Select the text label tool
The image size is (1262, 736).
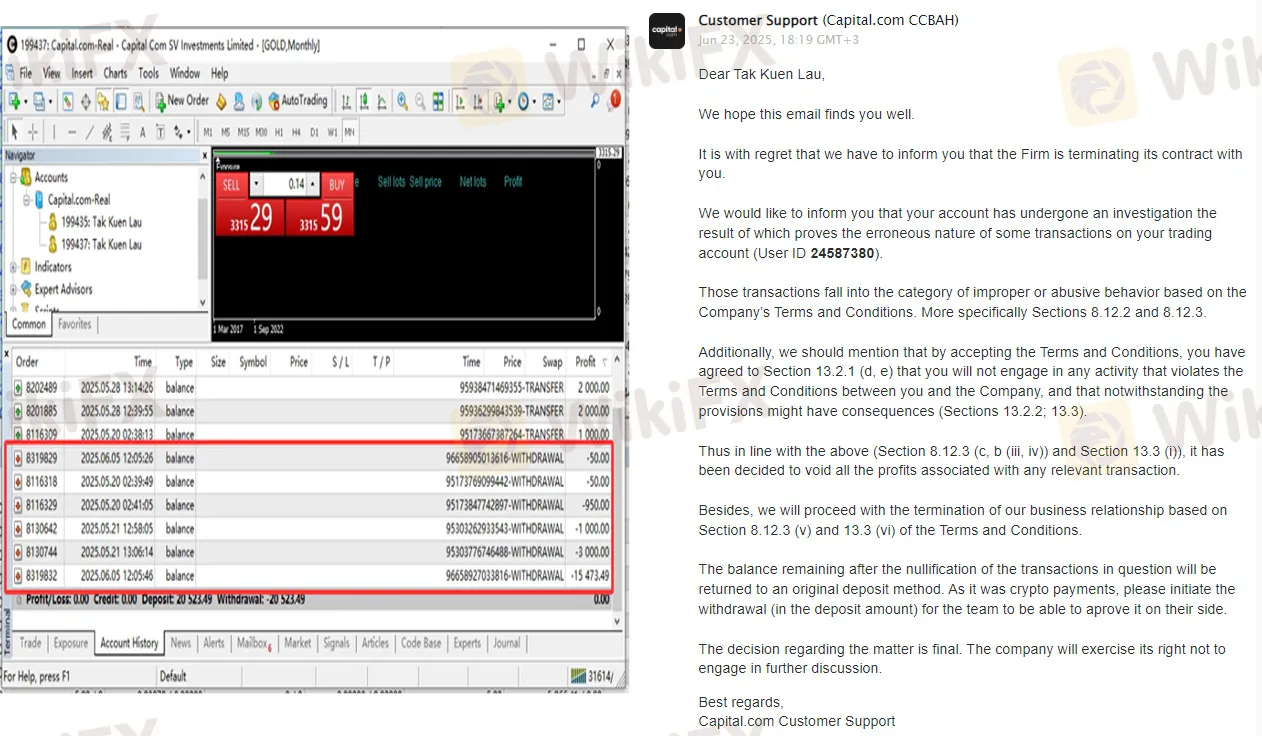(x=143, y=132)
